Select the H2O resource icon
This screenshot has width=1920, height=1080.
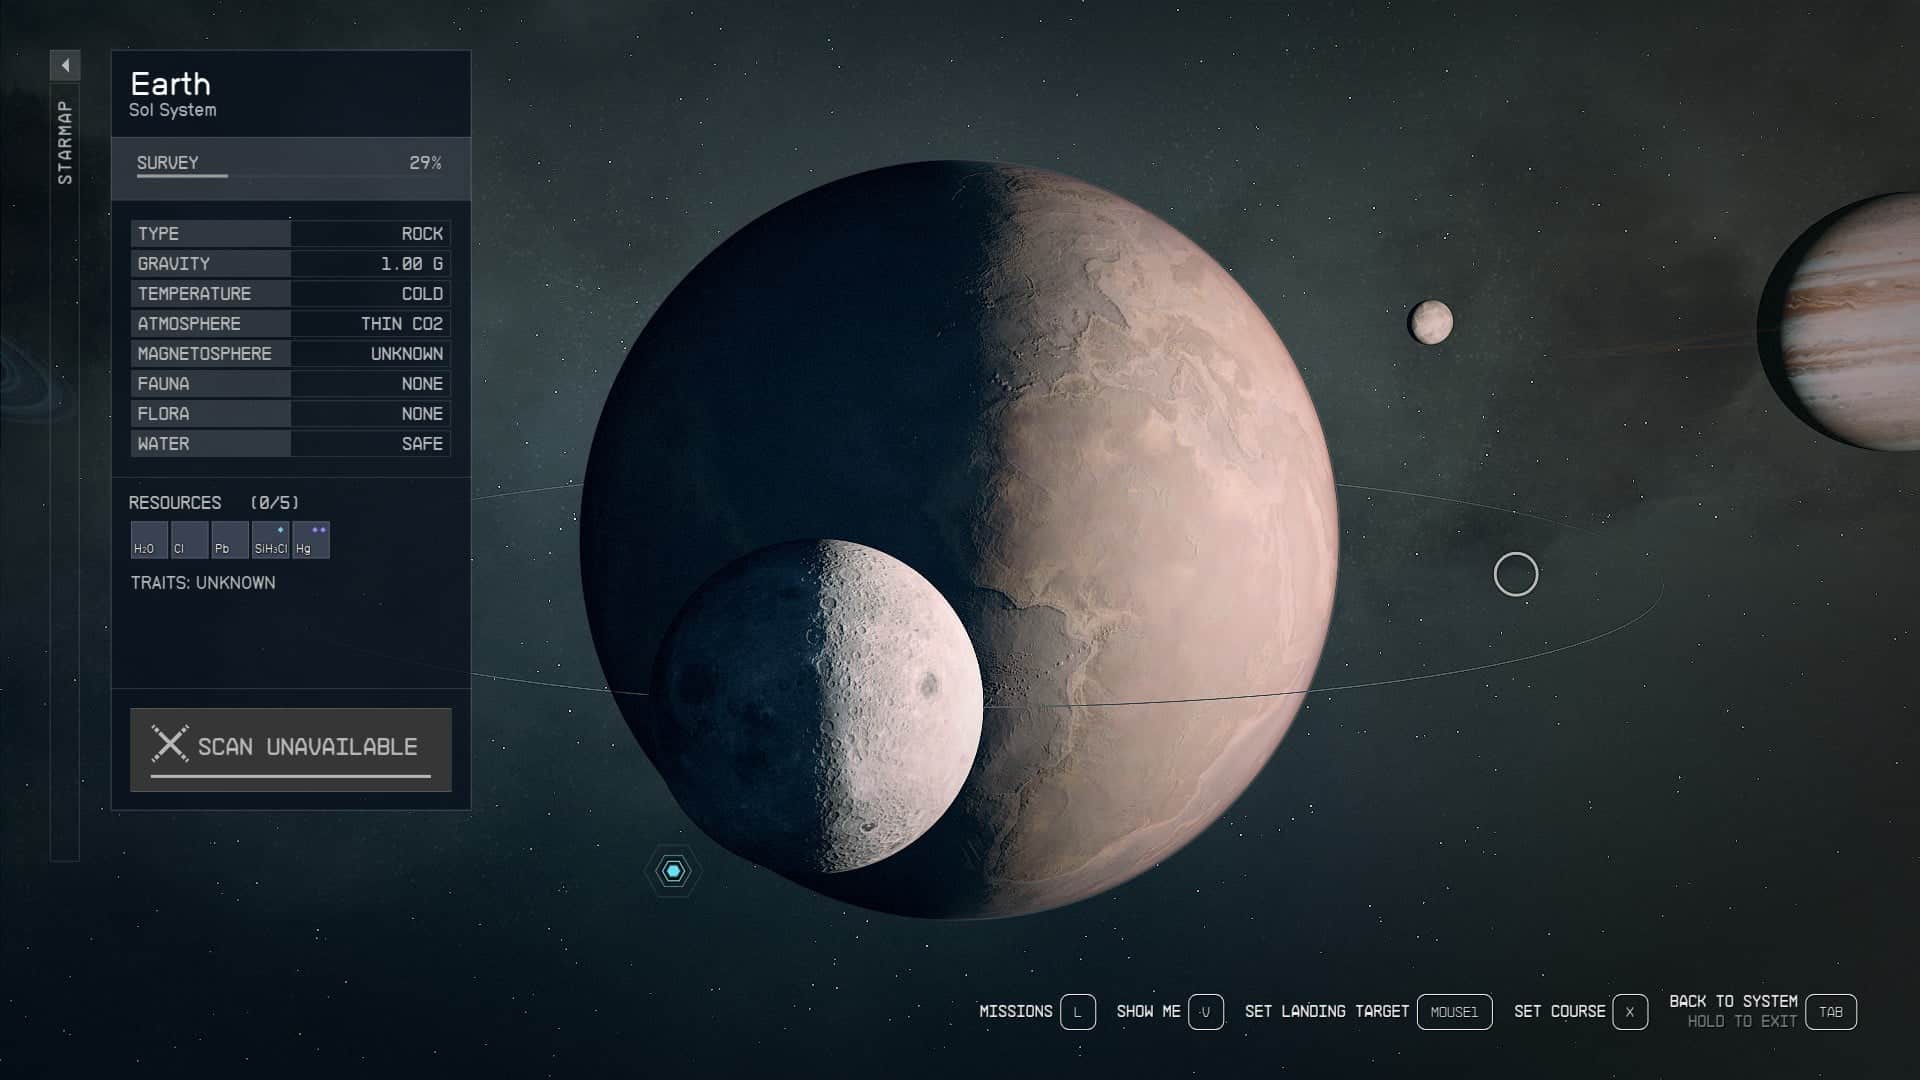click(149, 540)
